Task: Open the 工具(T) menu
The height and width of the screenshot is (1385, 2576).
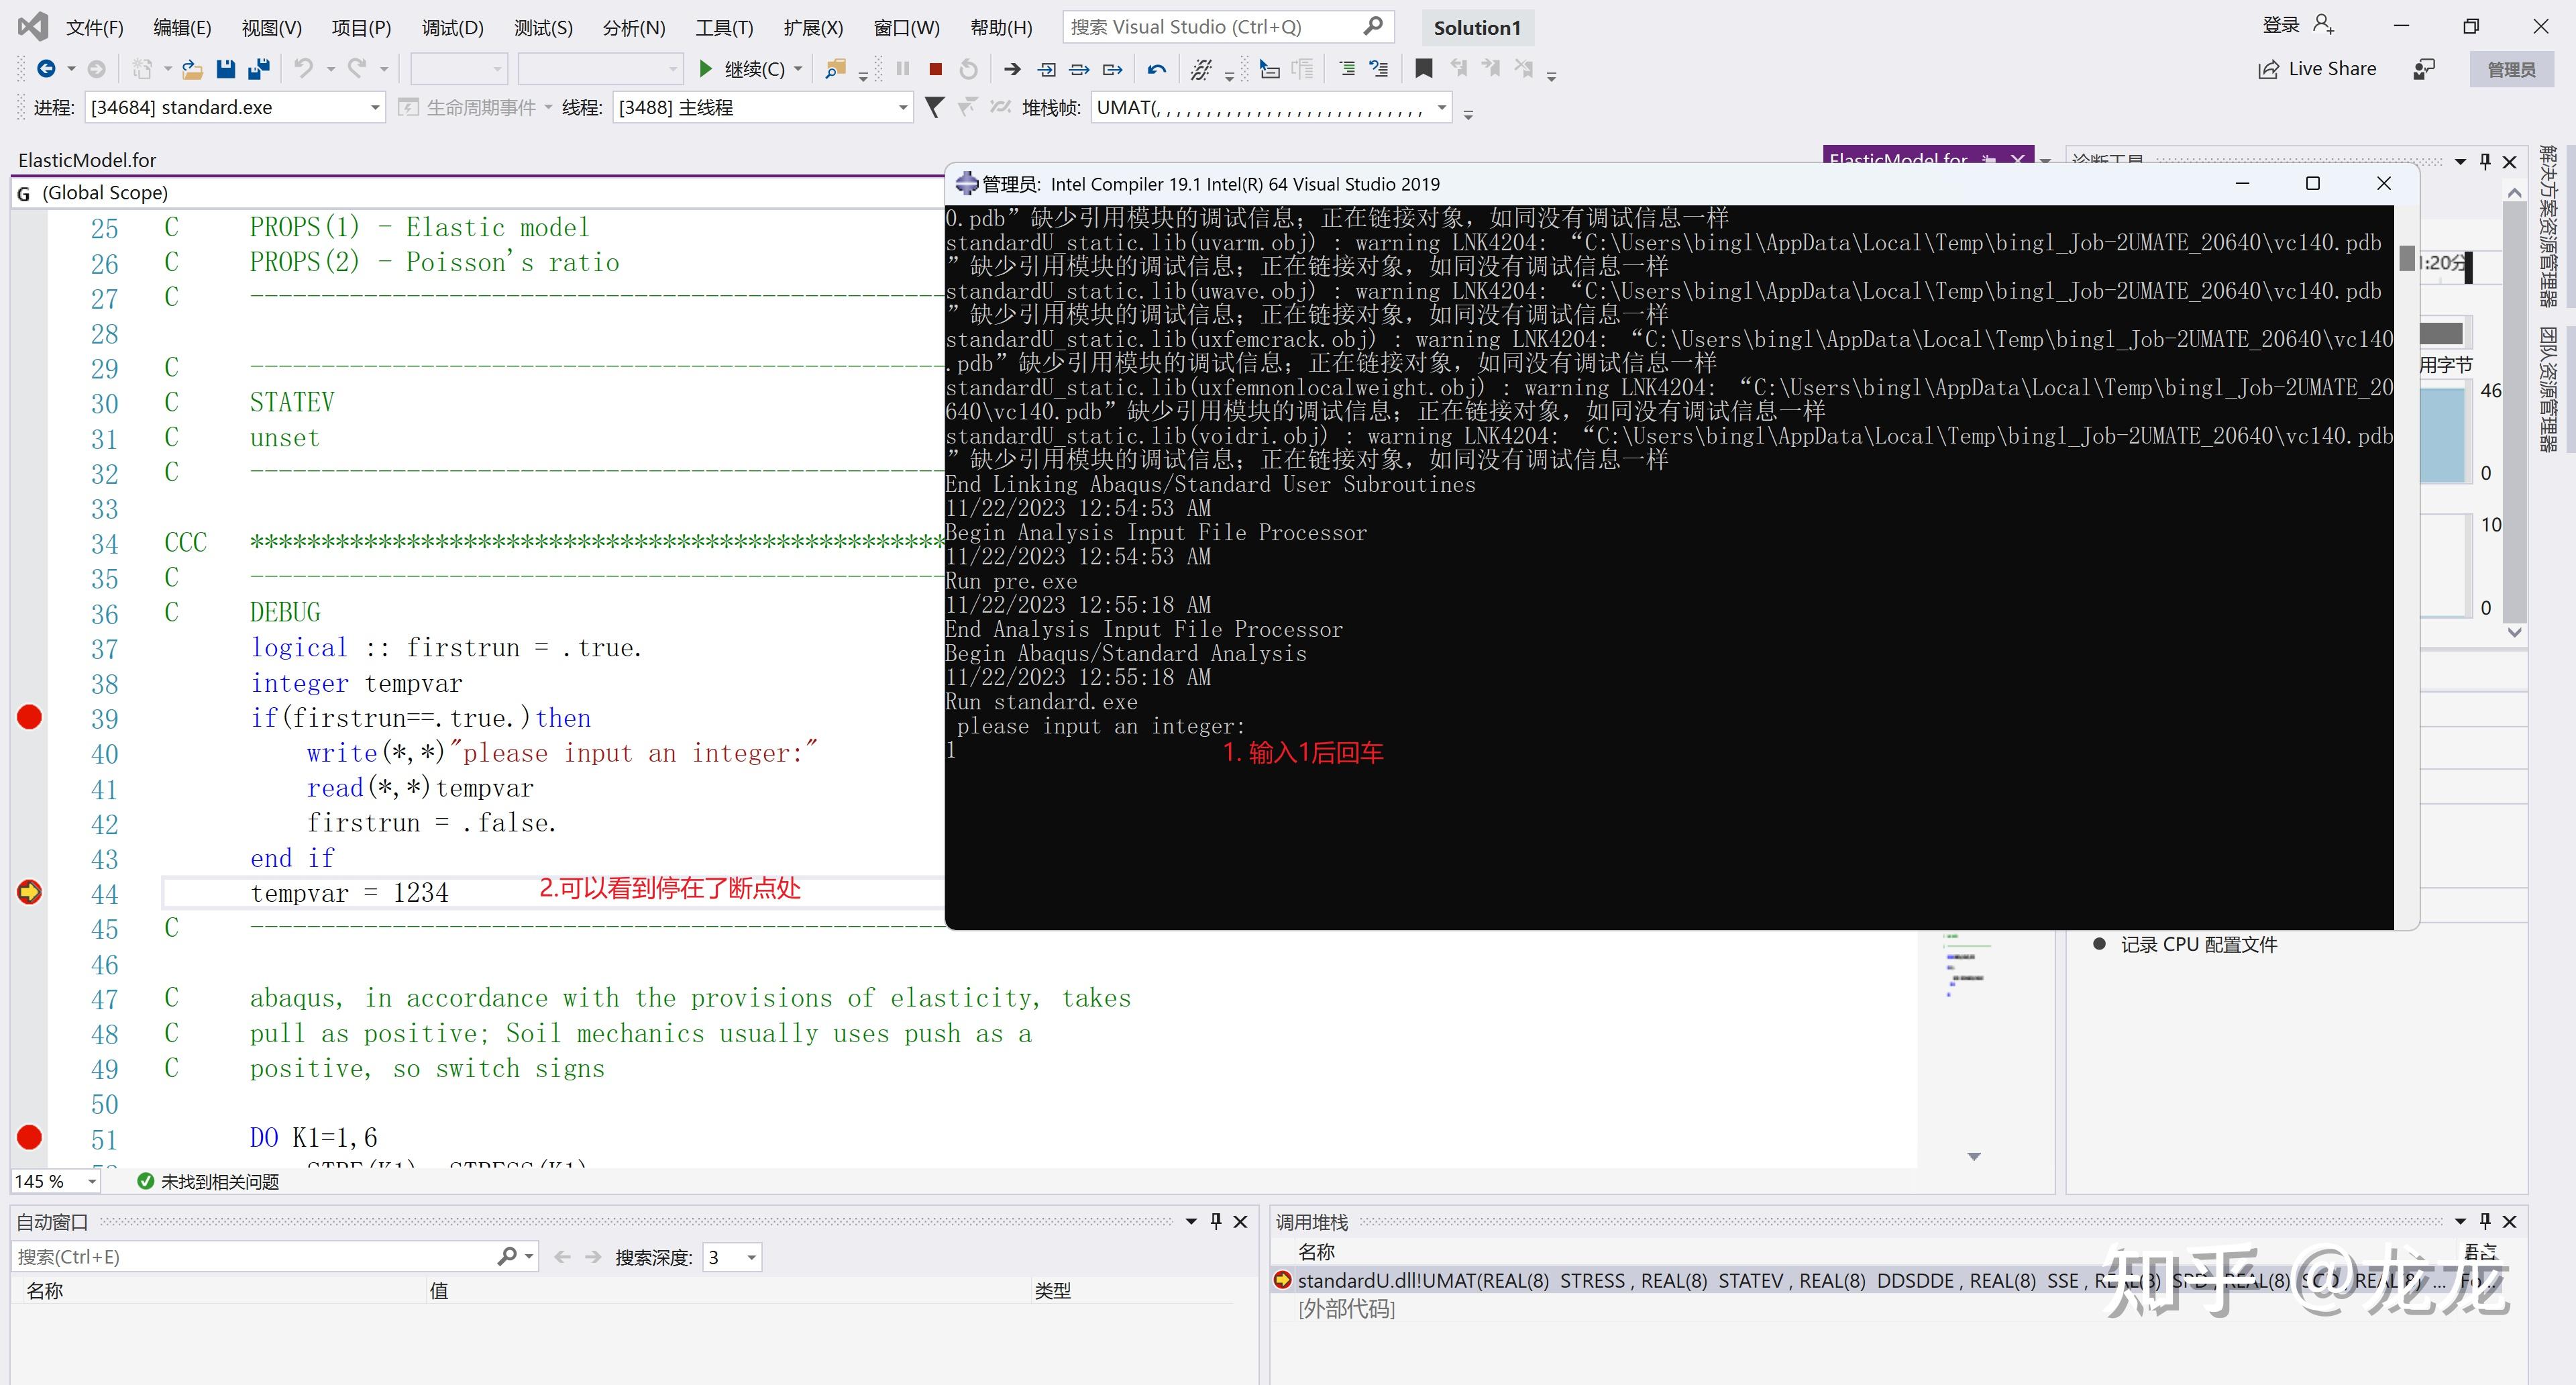Action: point(724,28)
